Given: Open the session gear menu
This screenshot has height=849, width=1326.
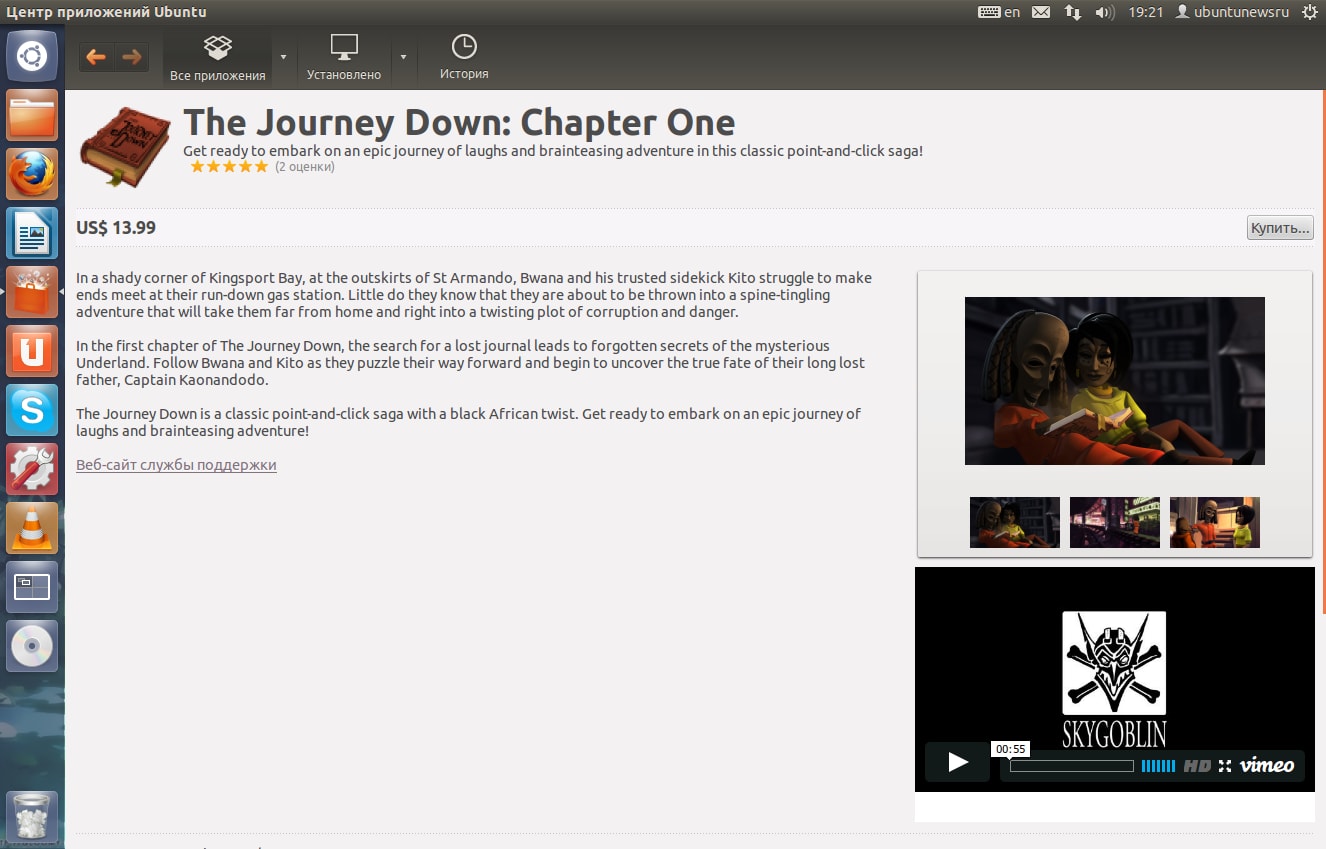Looking at the screenshot, I should point(1310,12).
